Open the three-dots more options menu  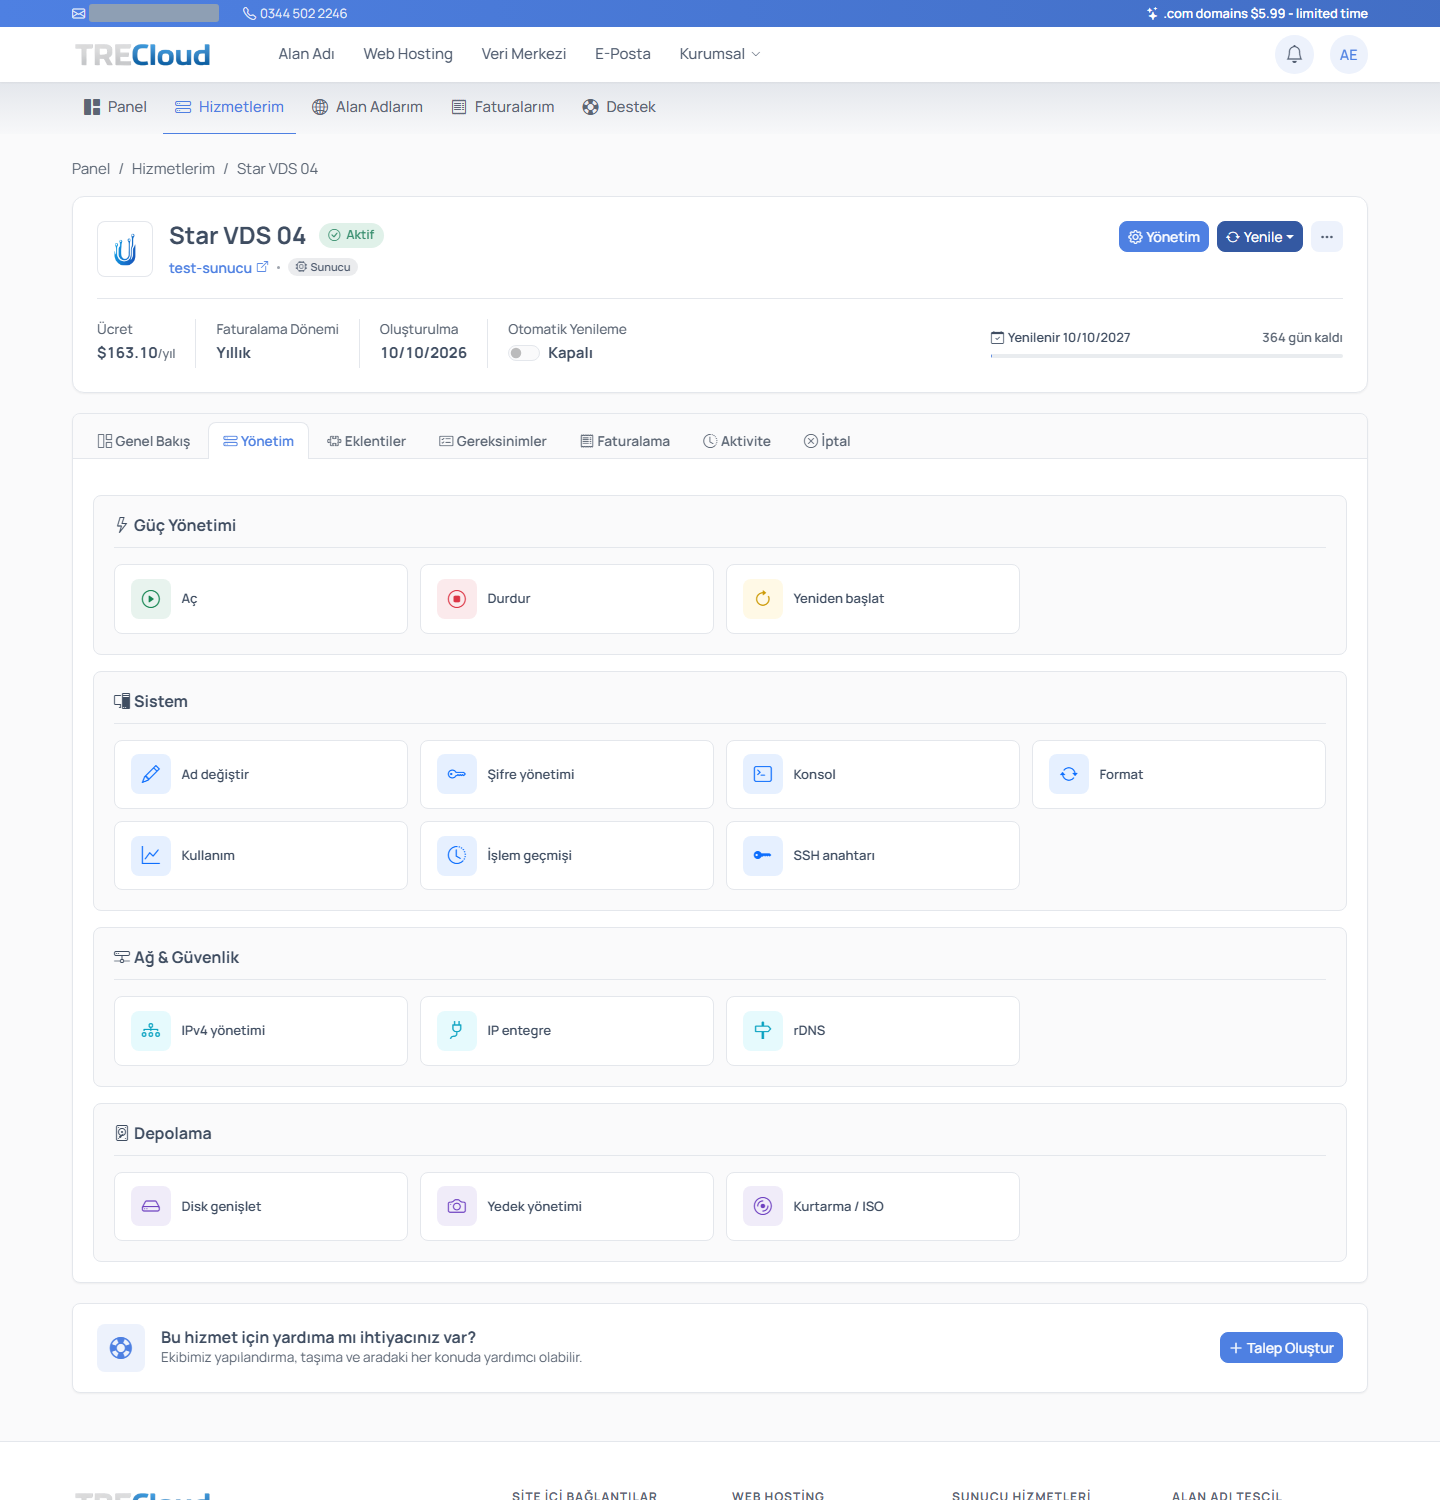(x=1327, y=237)
